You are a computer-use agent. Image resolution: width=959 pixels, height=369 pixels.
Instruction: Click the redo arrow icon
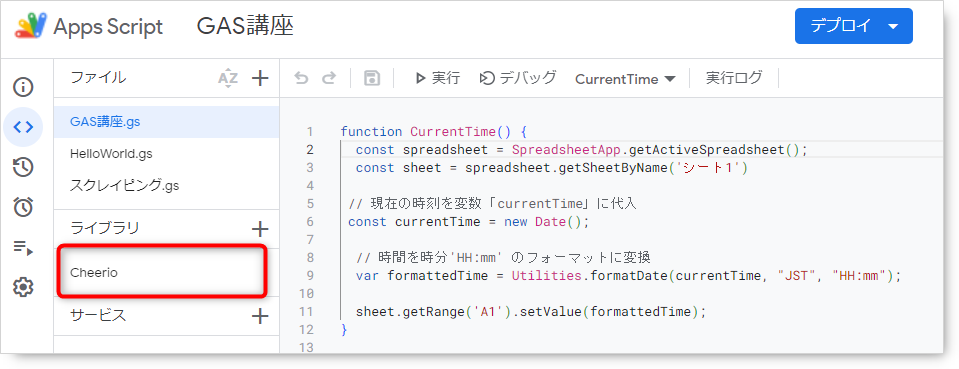click(330, 78)
